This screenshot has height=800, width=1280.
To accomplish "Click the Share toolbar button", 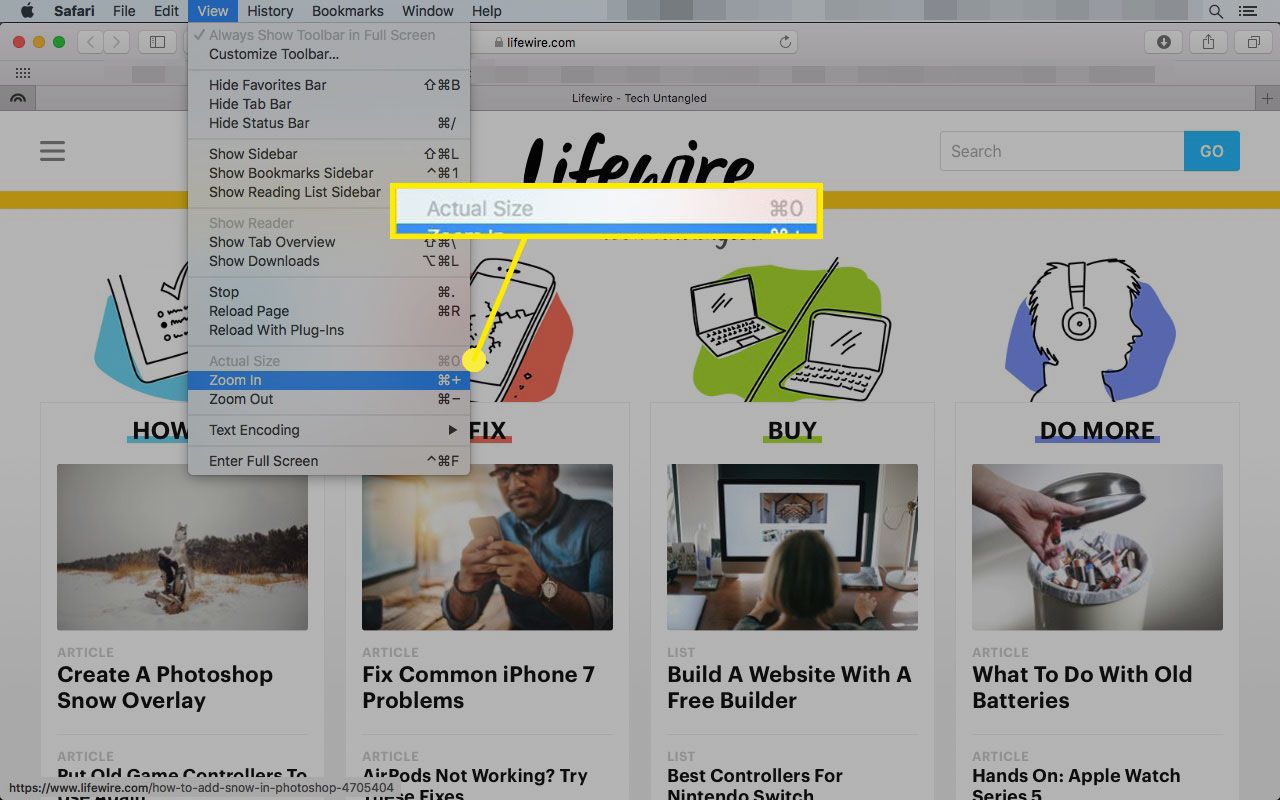I will tap(1209, 42).
